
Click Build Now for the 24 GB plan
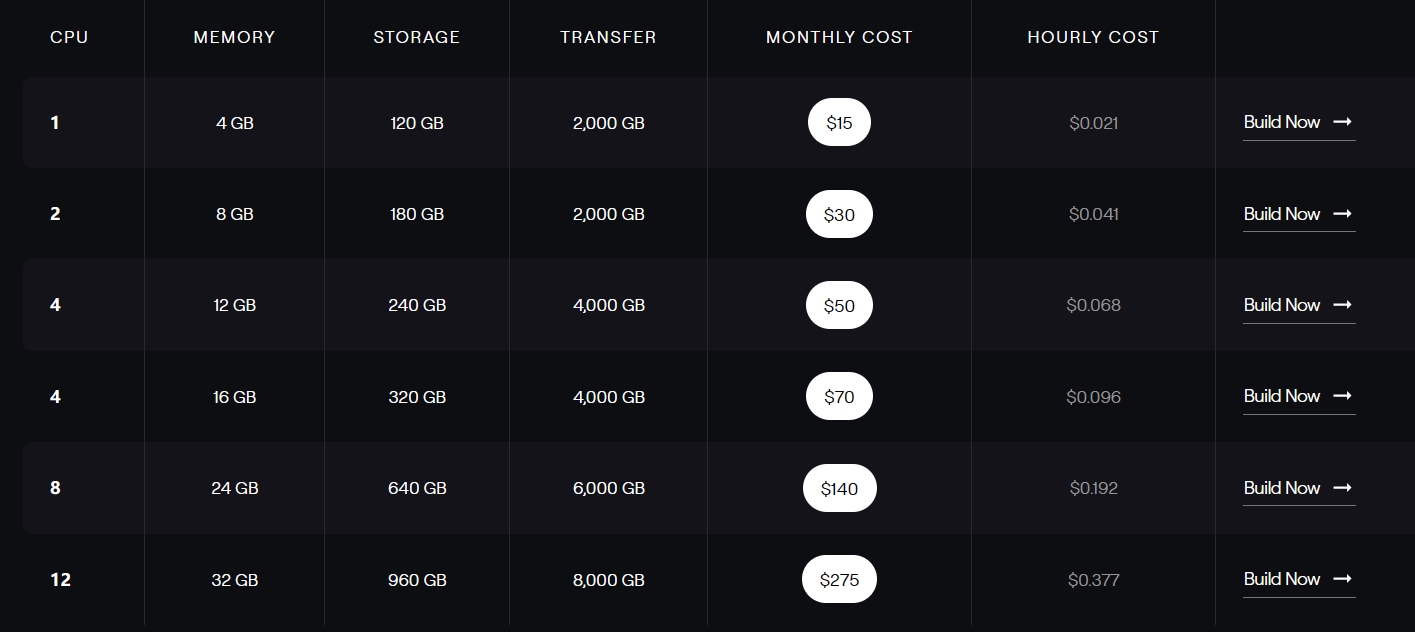point(1282,488)
